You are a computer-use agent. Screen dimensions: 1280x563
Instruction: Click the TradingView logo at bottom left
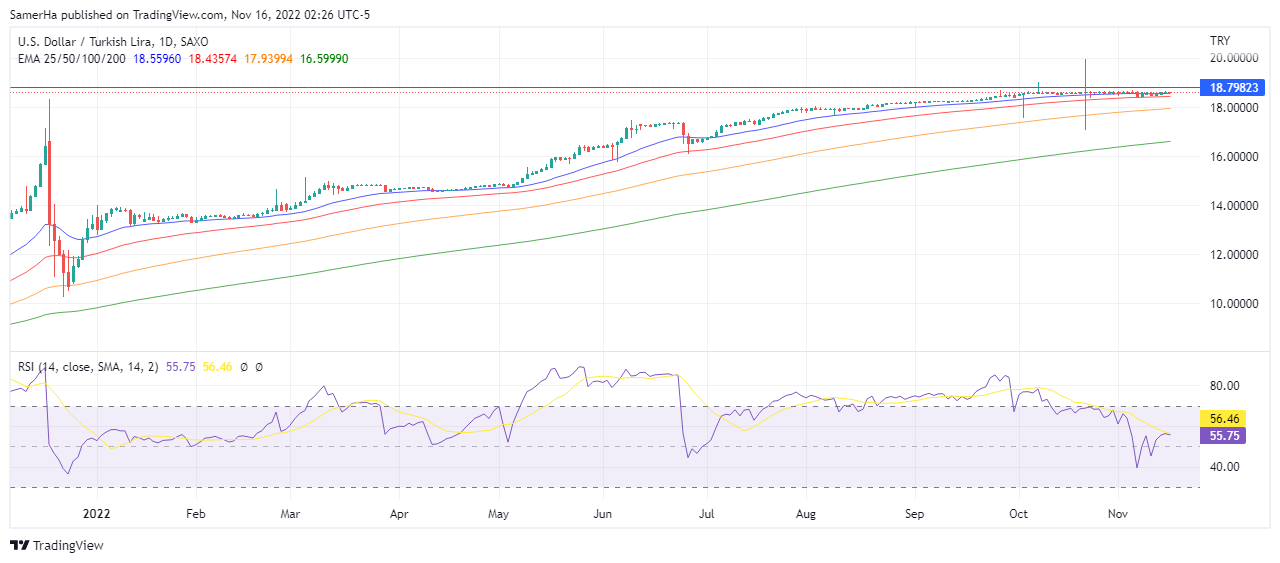pos(57,545)
